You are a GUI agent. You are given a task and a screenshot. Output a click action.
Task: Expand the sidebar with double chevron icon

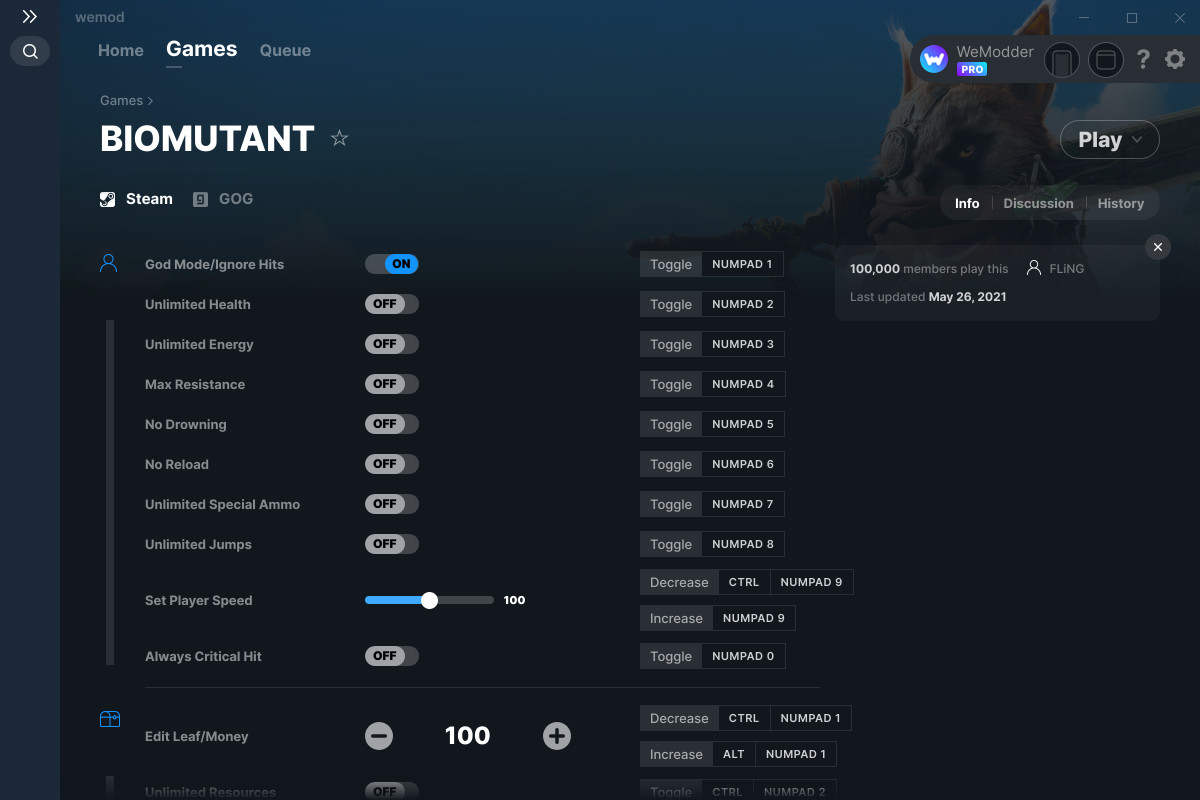point(30,17)
